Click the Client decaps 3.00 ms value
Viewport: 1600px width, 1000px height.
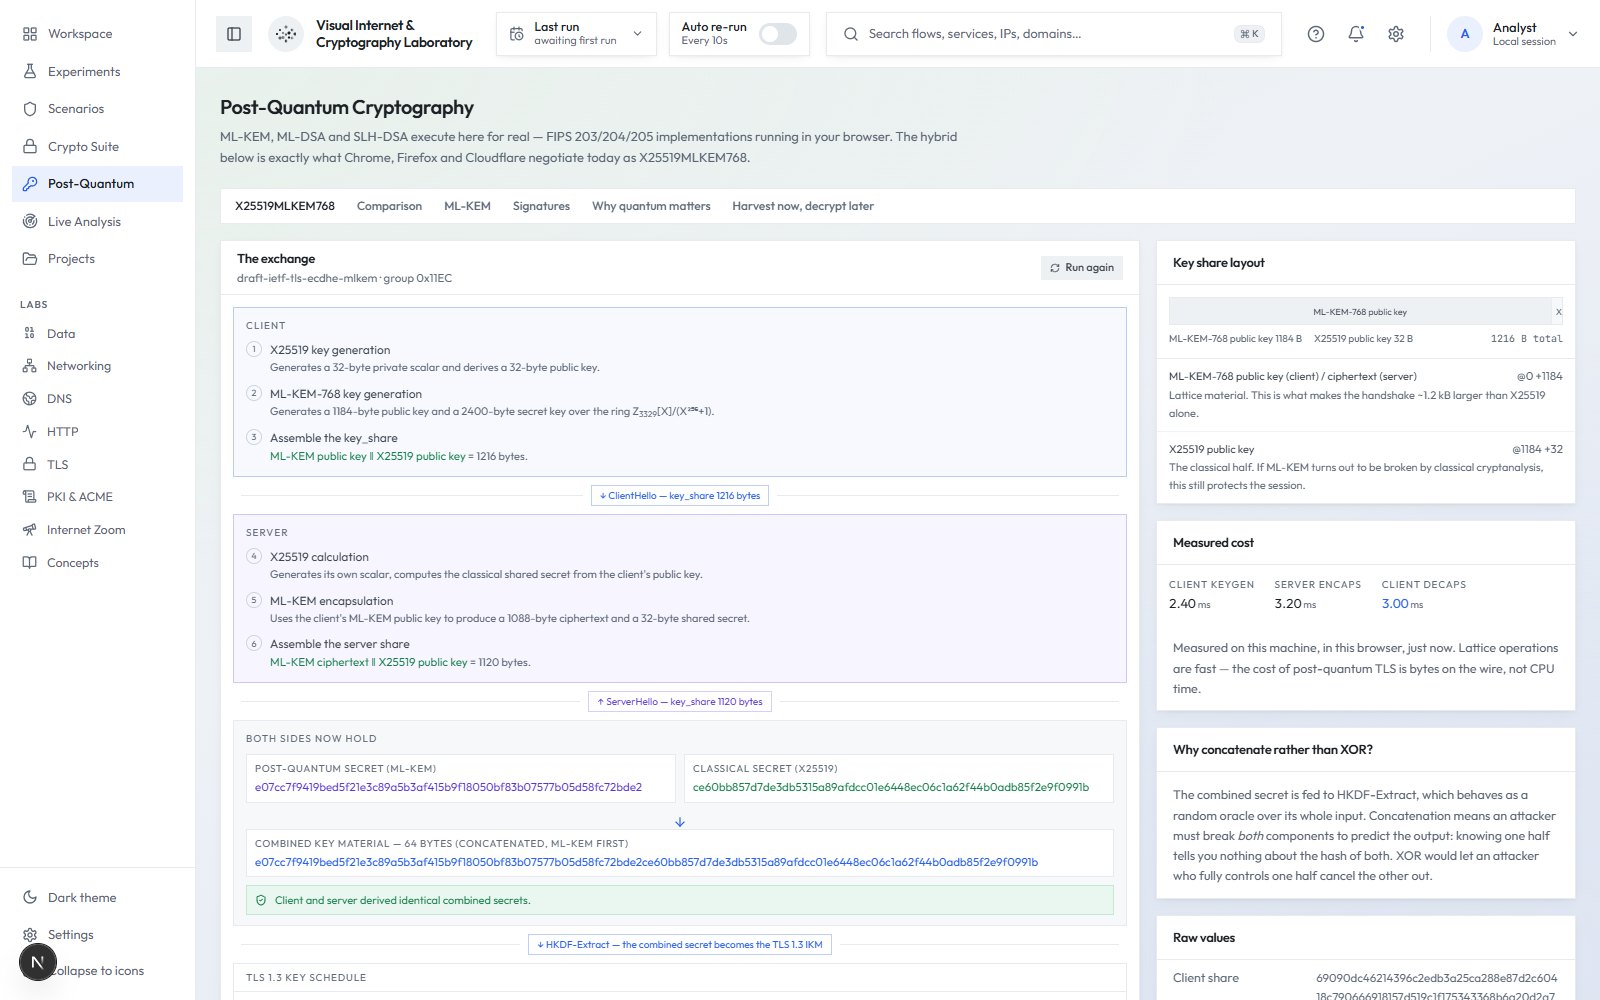click(x=1402, y=604)
